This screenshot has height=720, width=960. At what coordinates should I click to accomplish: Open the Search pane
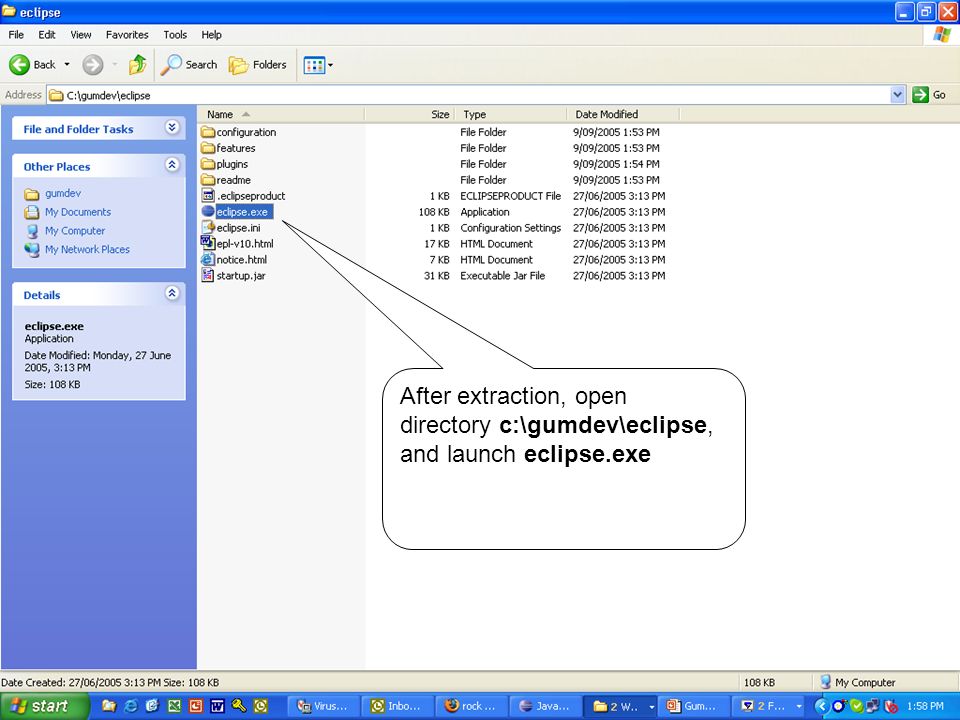click(189, 64)
